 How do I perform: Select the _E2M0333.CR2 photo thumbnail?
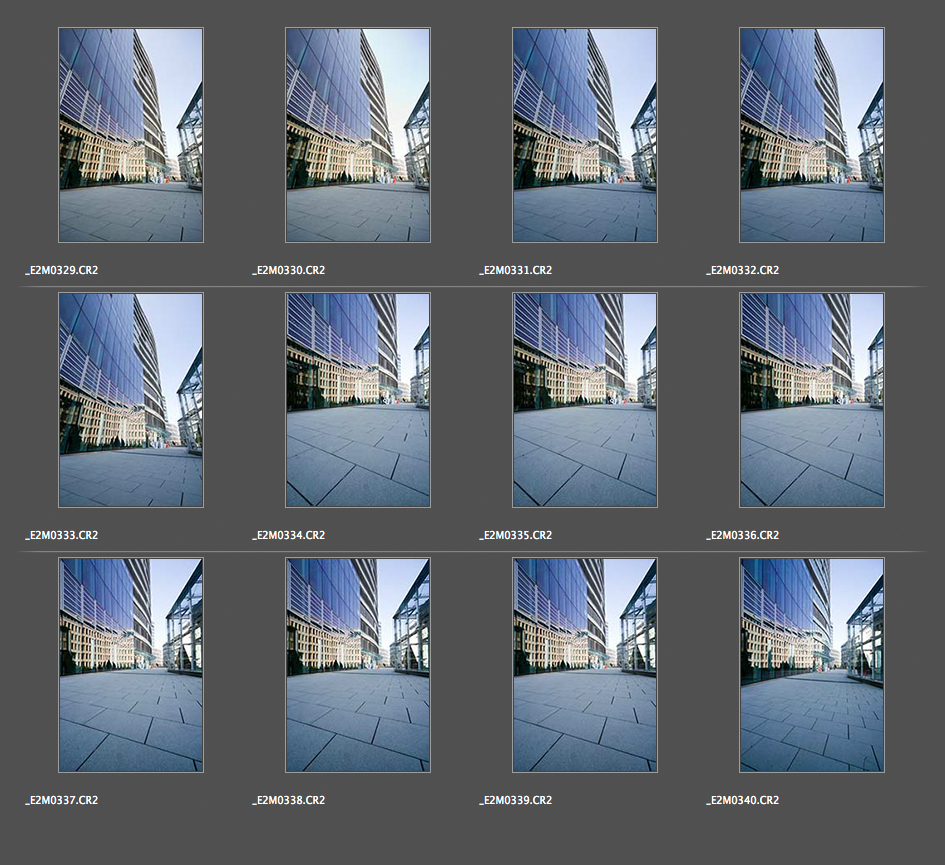pyautogui.click(x=131, y=400)
